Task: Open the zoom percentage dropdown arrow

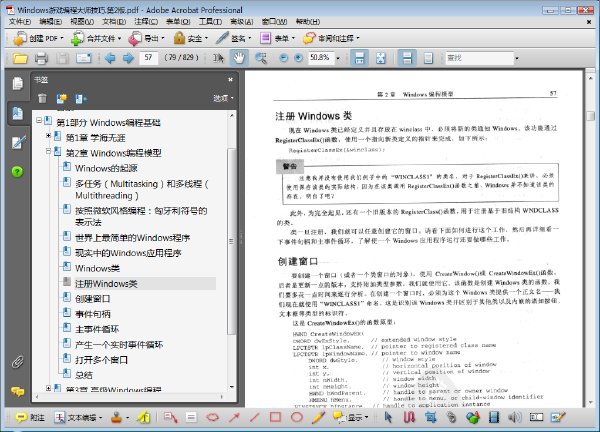Action: click(338, 59)
